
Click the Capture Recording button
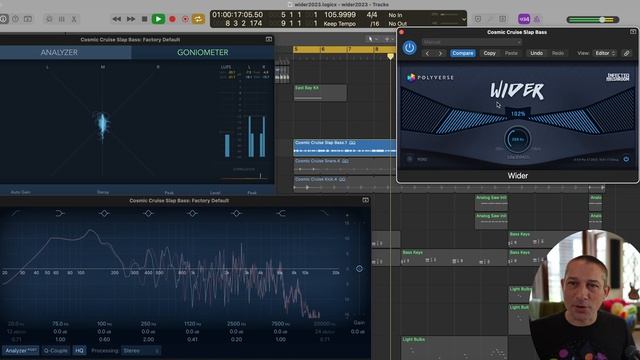tap(185, 19)
